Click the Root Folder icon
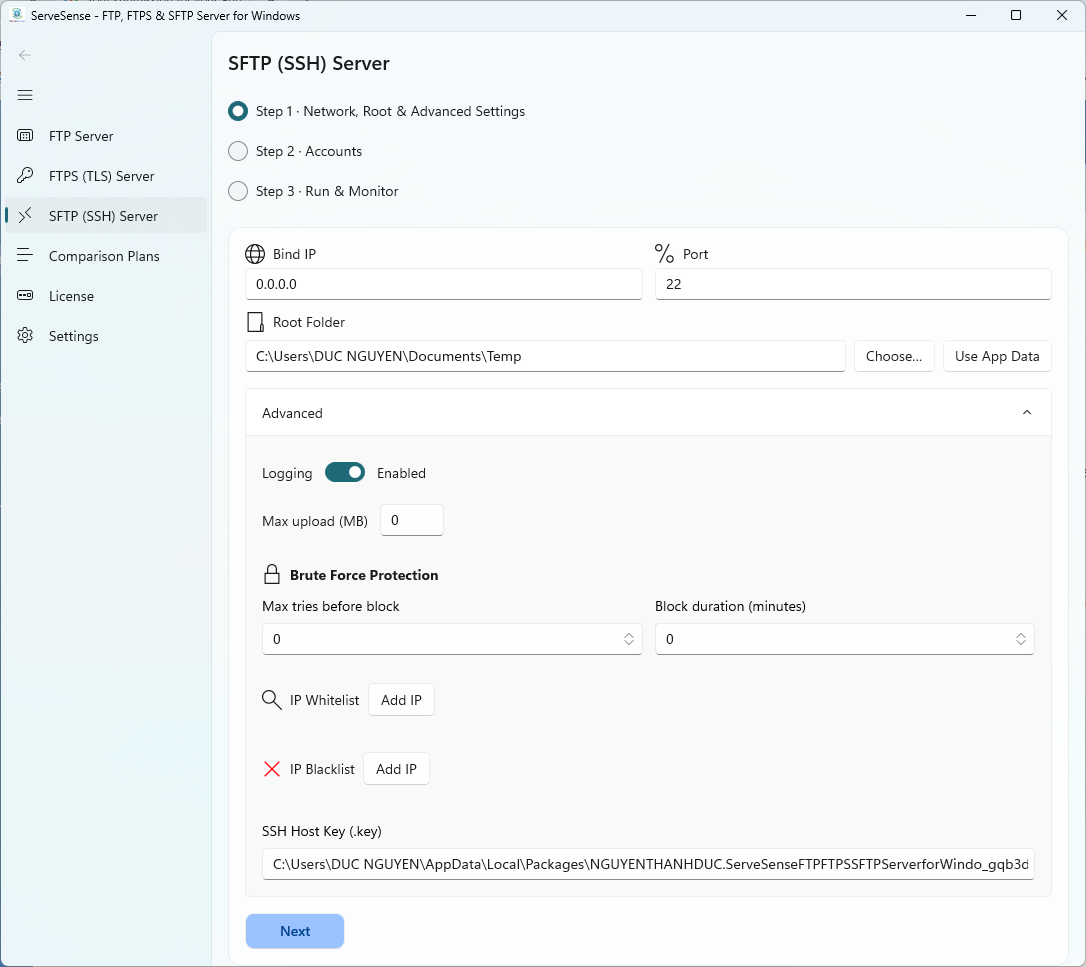The width and height of the screenshot is (1086, 967). pos(255,322)
